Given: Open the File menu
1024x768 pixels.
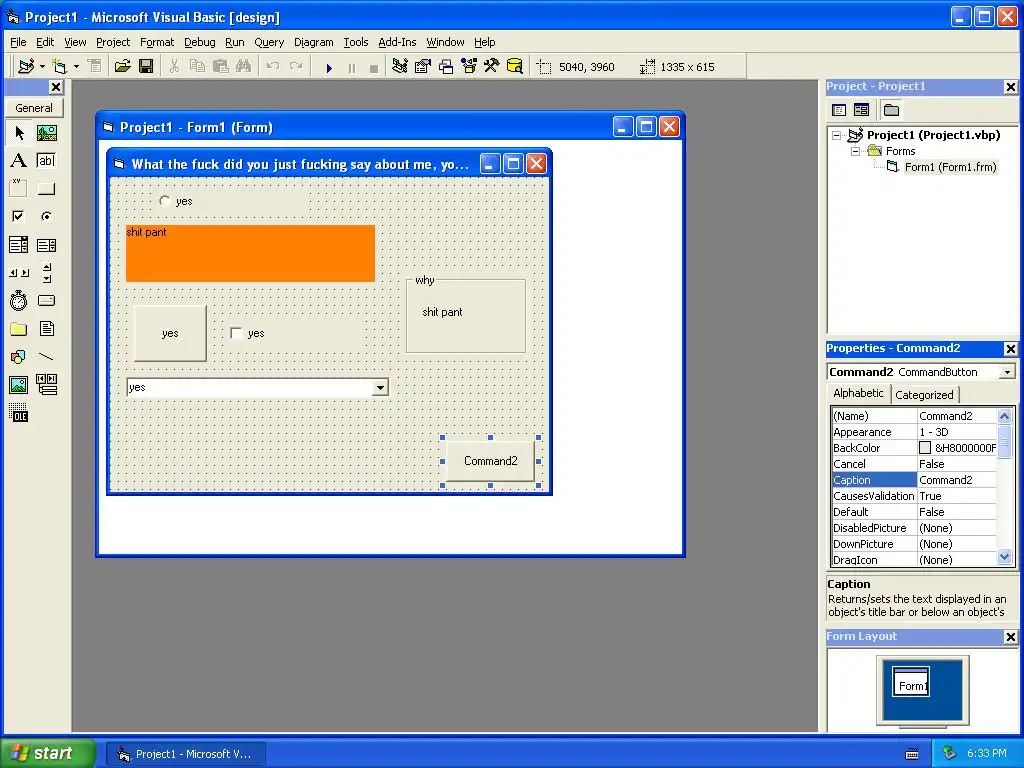Looking at the screenshot, I should pyautogui.click(x=18, y=42).
